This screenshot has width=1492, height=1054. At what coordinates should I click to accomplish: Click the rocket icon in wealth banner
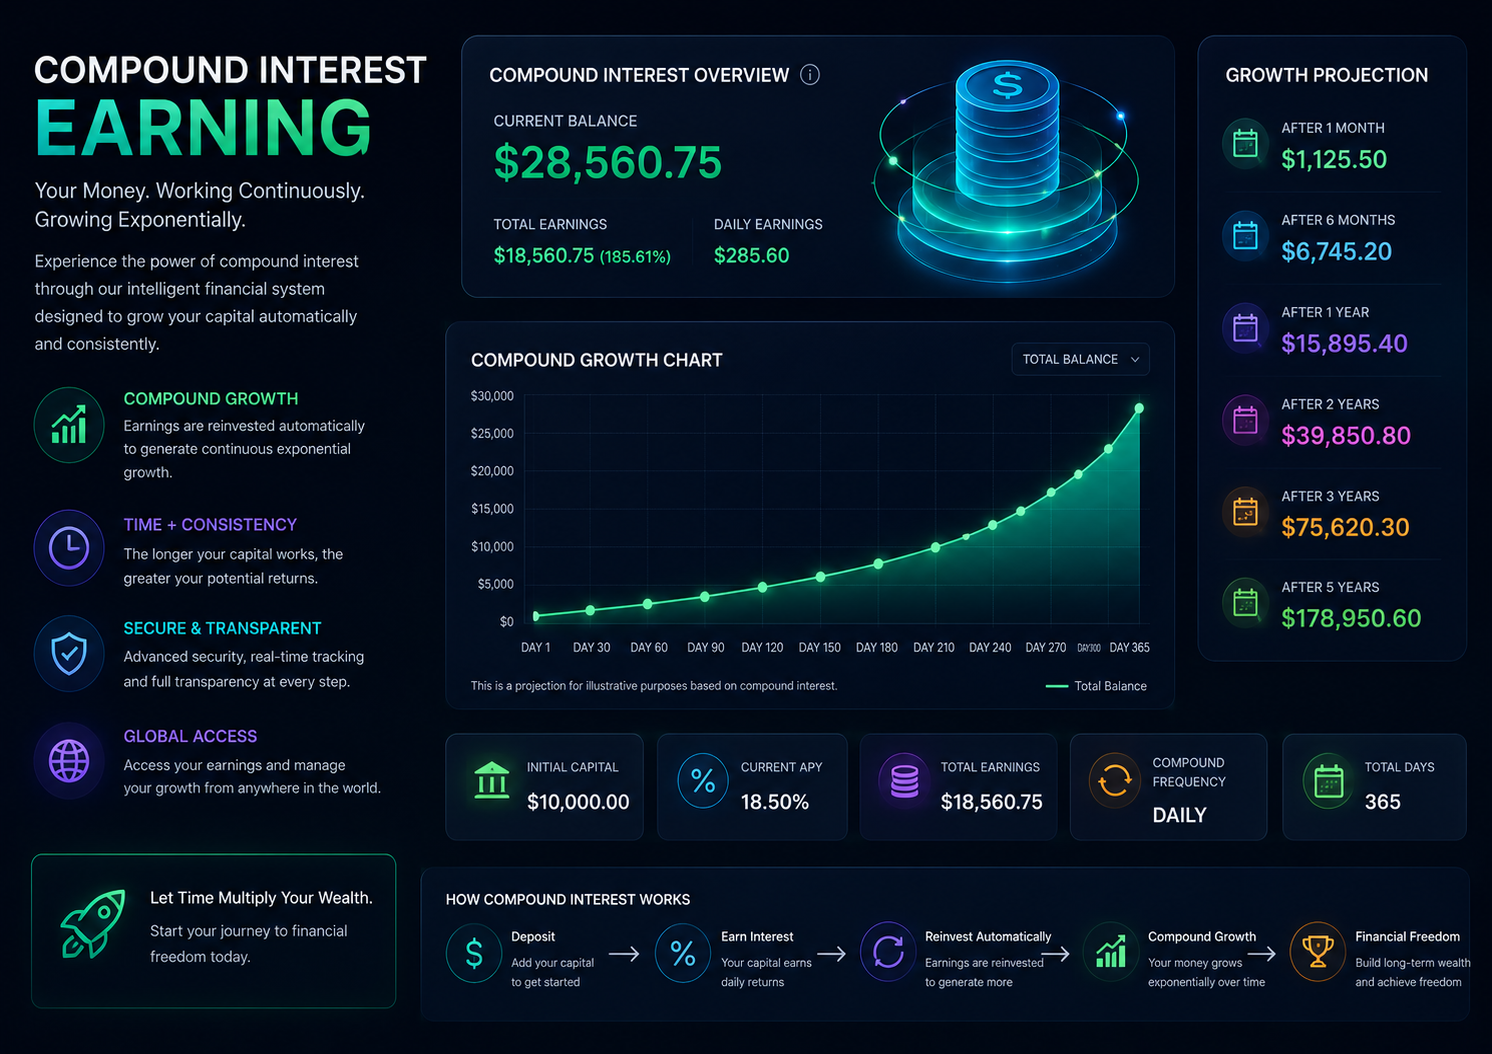tap(93, 923)
